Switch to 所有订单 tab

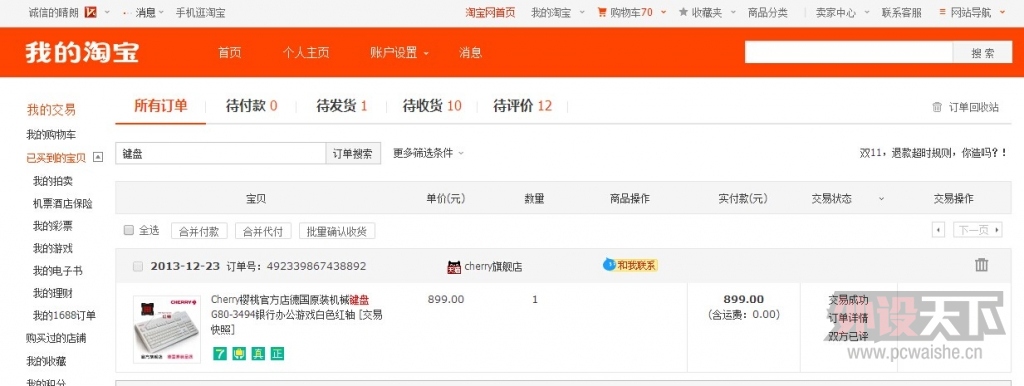pos(161,106)
